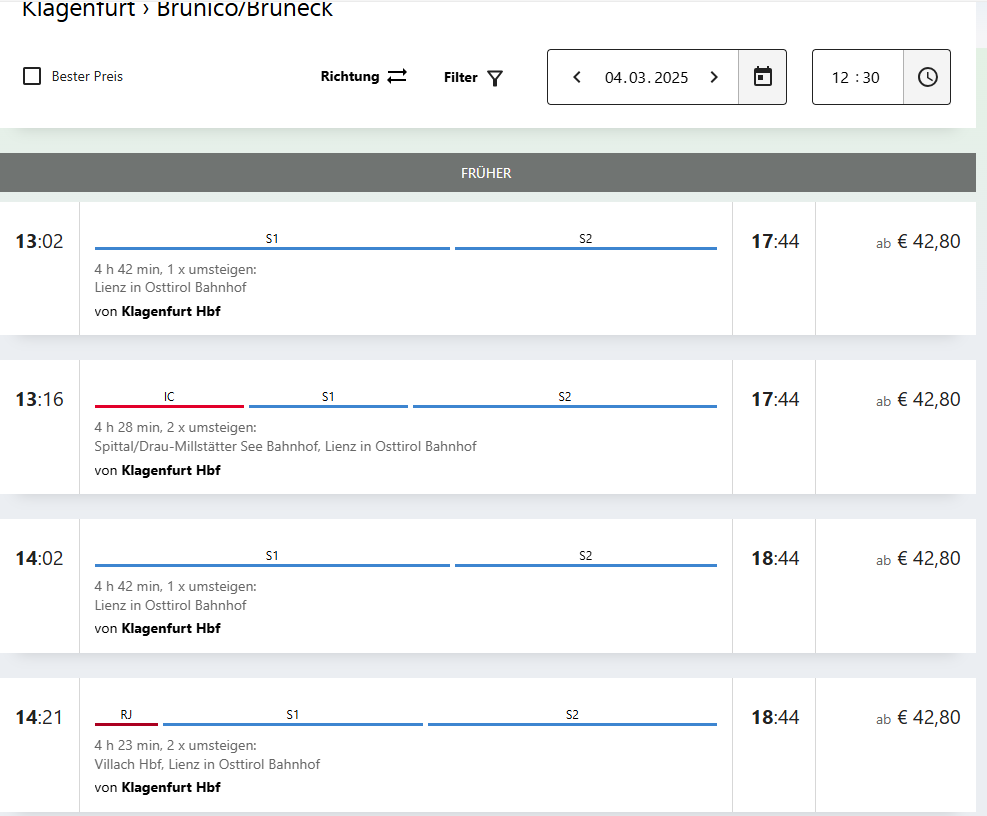The width and height of the screenshot is (987, 816).
Task: Show earlier connections via FRÜHER bar
Action: pos(487,173)
